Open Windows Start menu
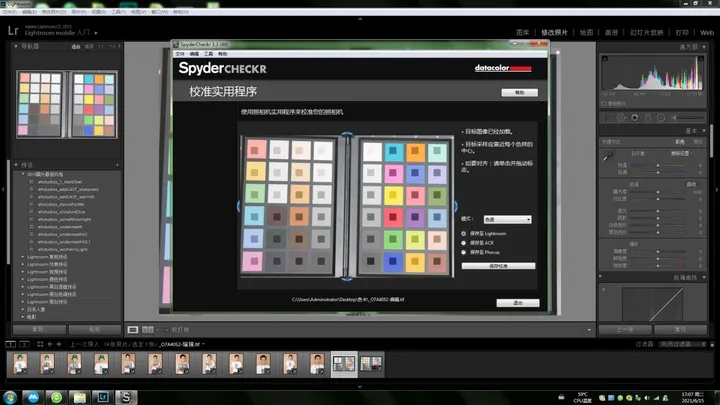Image resolution: width=720 pixels, height=405 pixels. pyautogui.click(x=10, y=397)
